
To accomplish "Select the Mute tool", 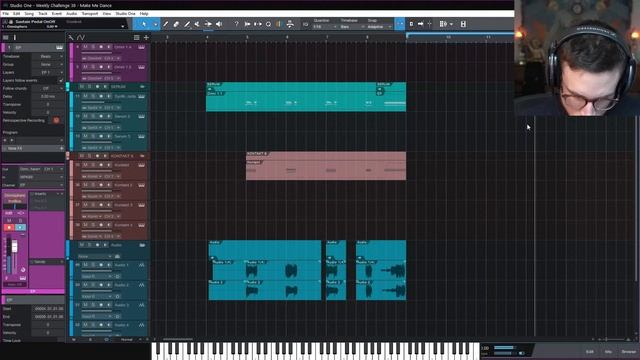I will coord(197,24).
